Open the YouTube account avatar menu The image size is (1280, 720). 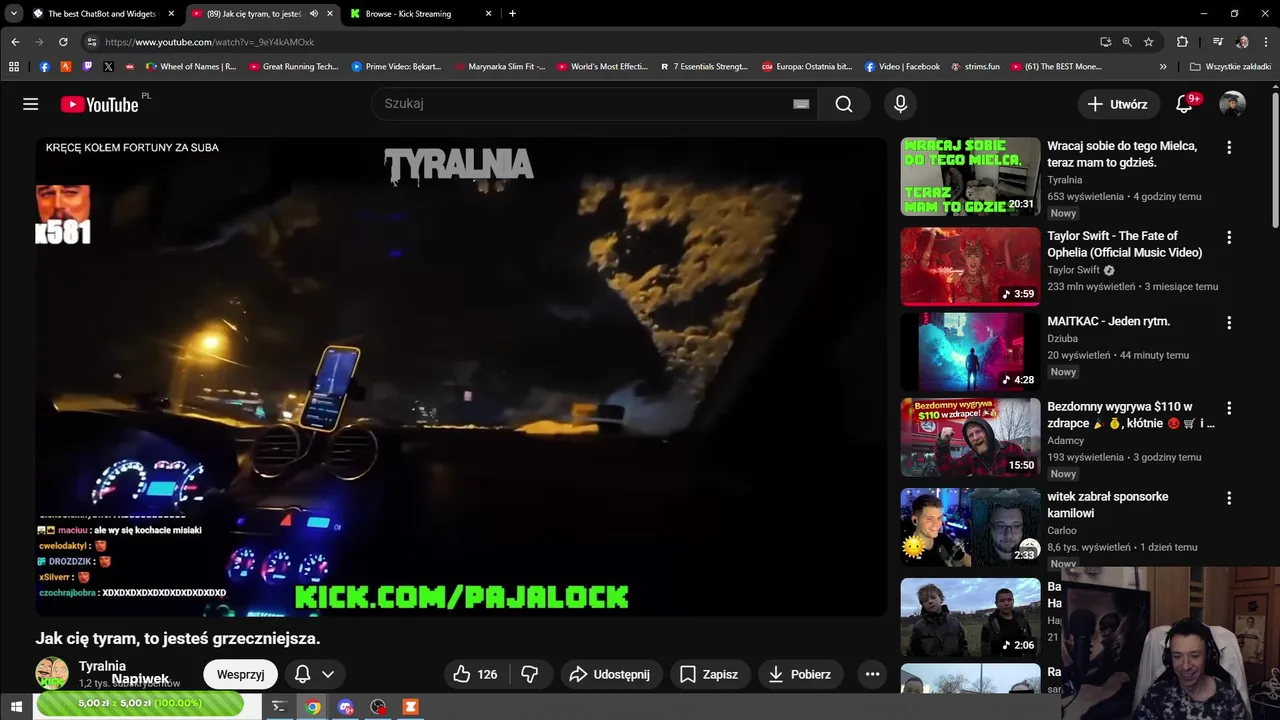point(1232,104)
